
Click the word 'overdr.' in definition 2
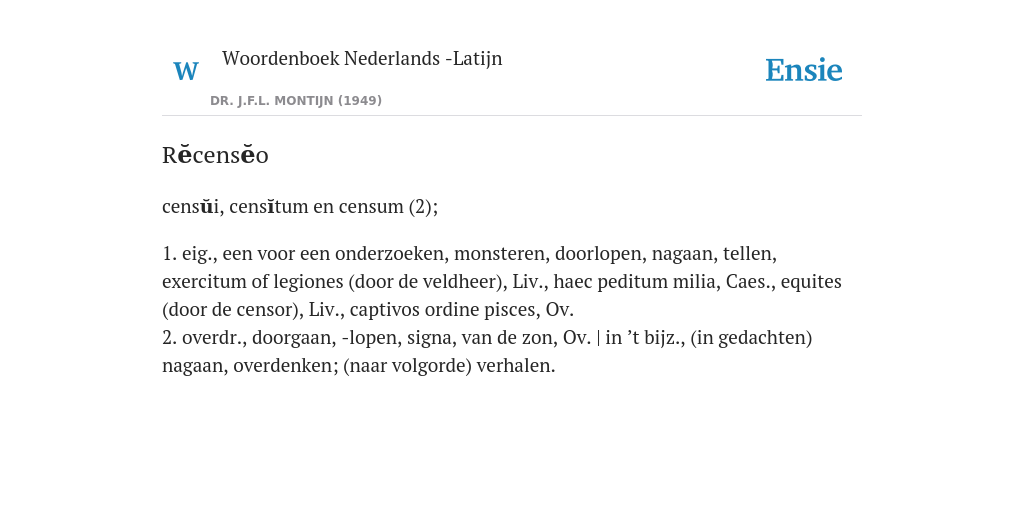point(214,338)
